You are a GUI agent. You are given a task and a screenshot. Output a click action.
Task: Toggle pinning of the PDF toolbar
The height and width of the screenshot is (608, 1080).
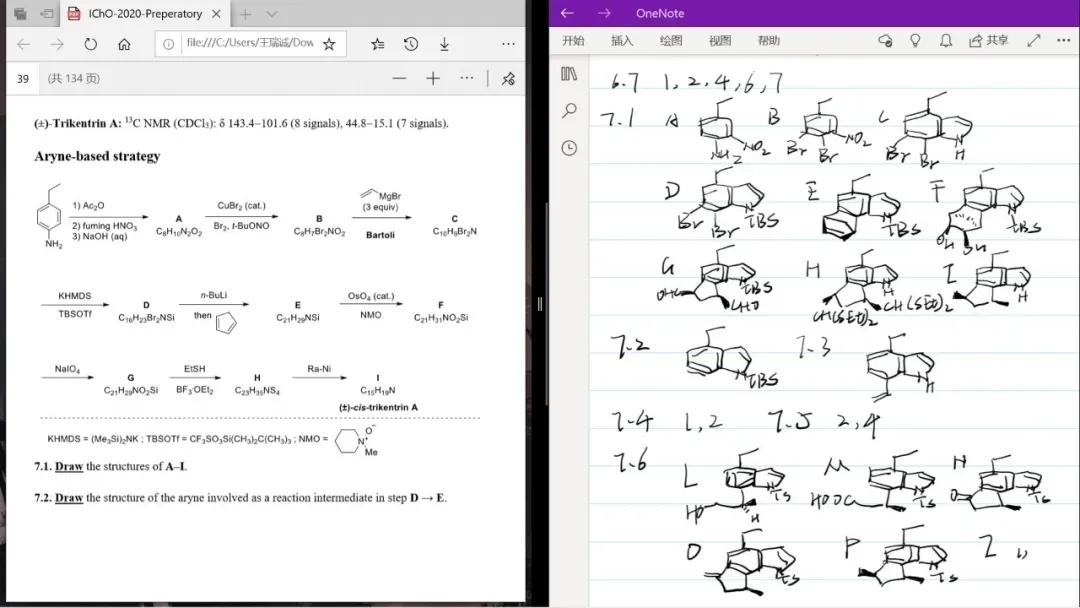(508, 79)
